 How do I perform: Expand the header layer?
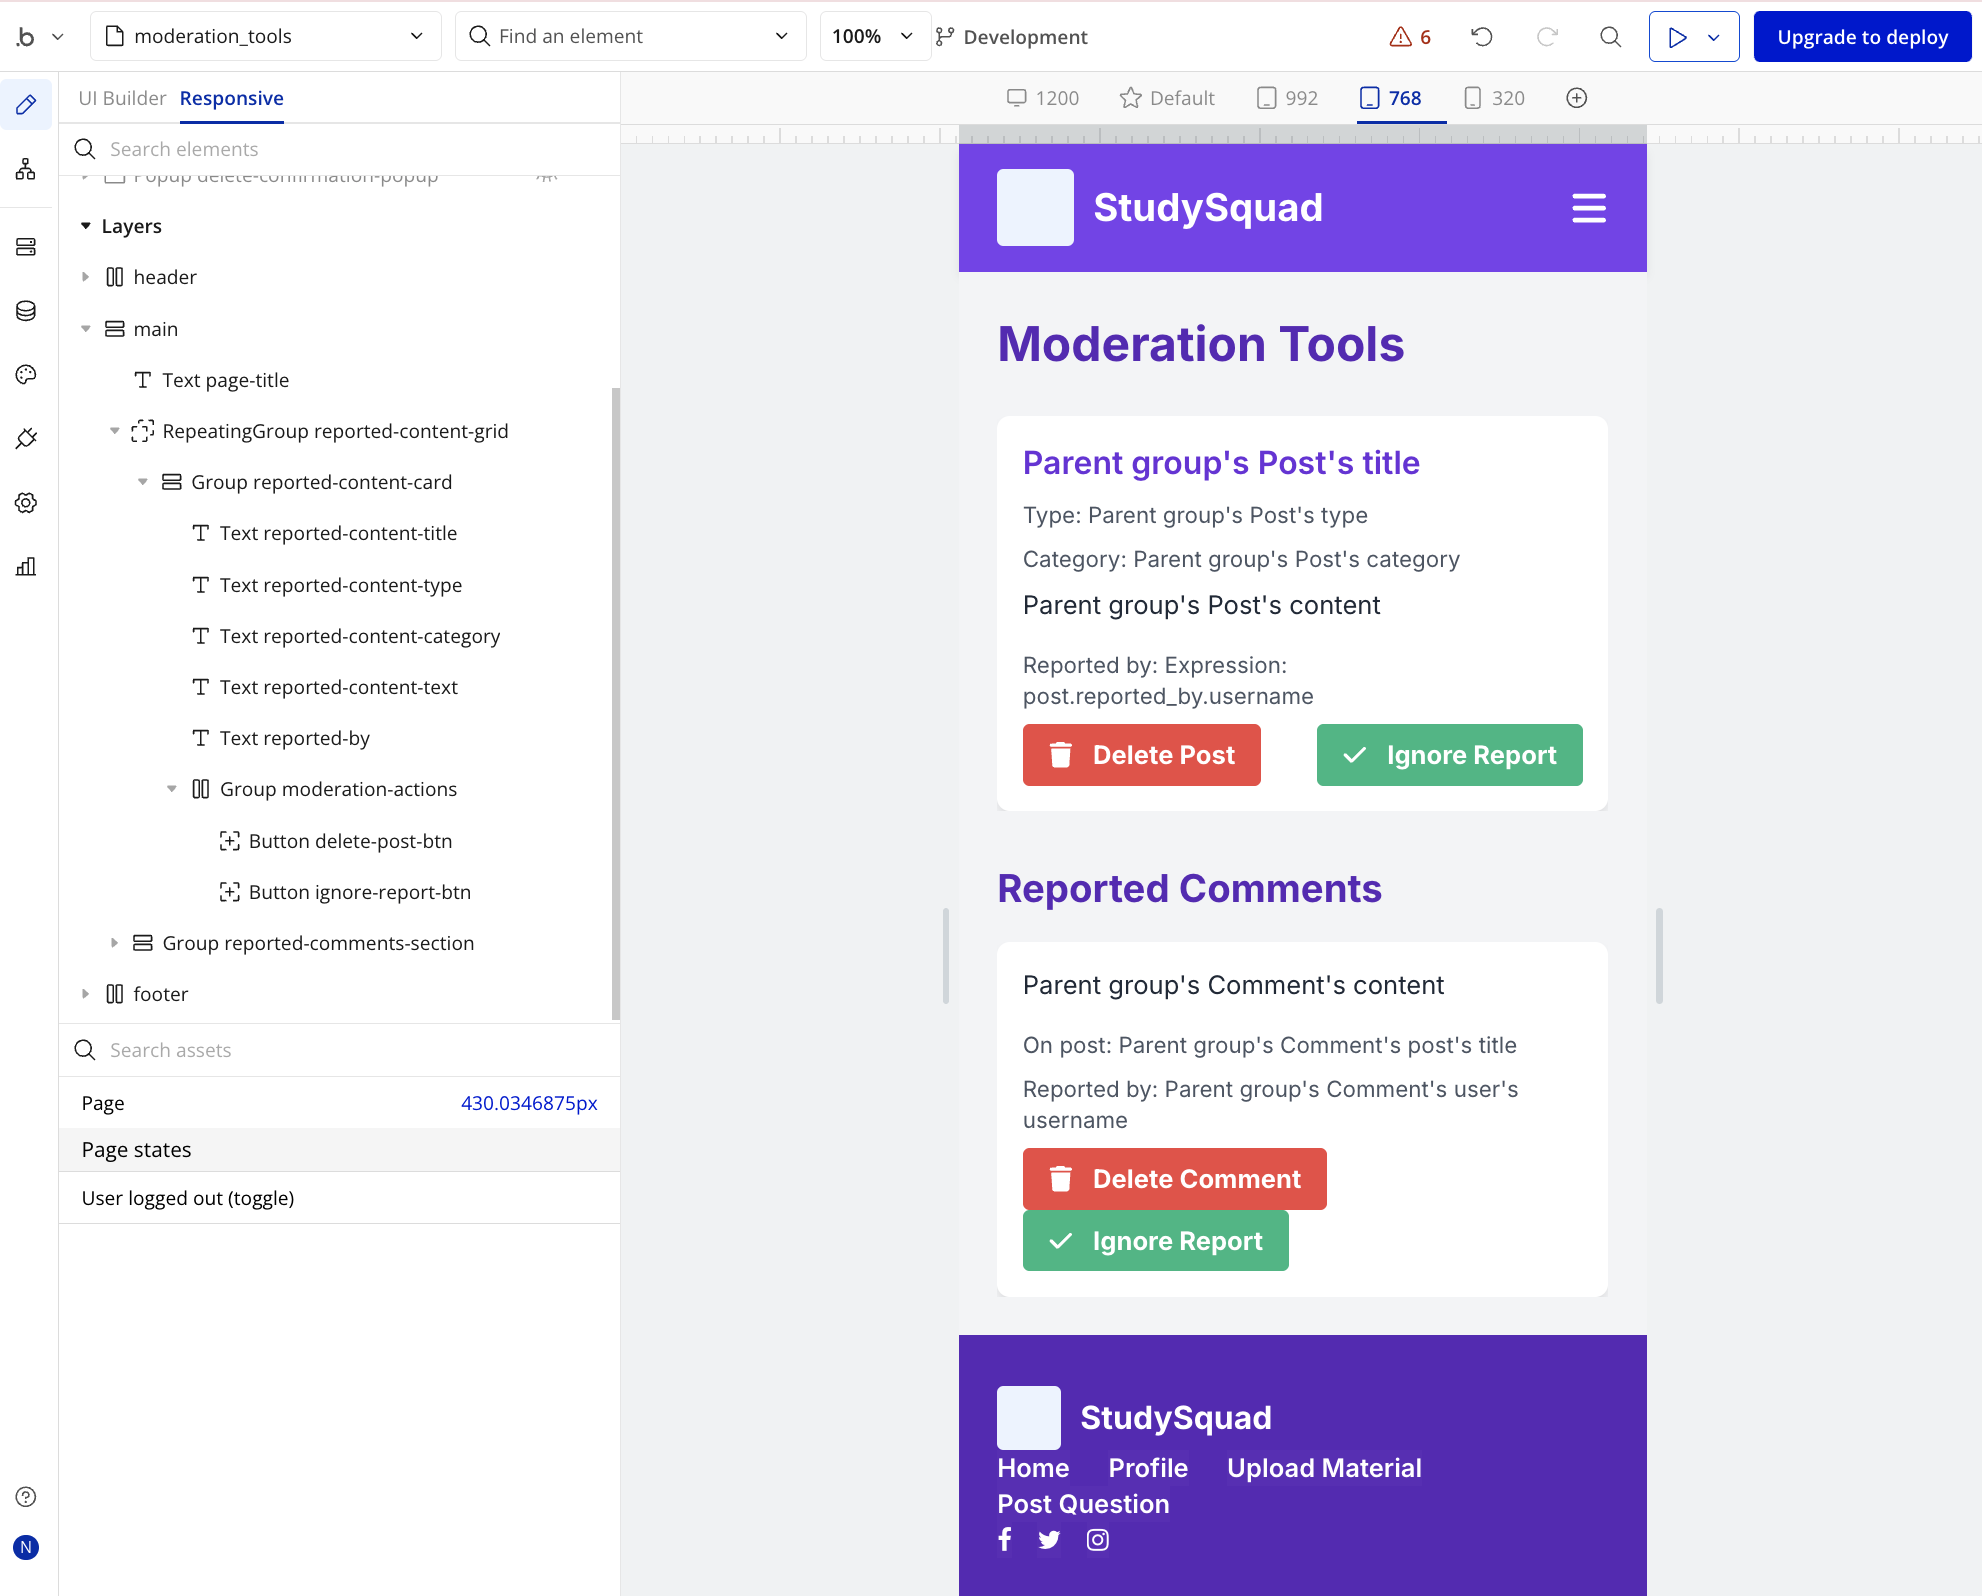click(x=86, y=277)
